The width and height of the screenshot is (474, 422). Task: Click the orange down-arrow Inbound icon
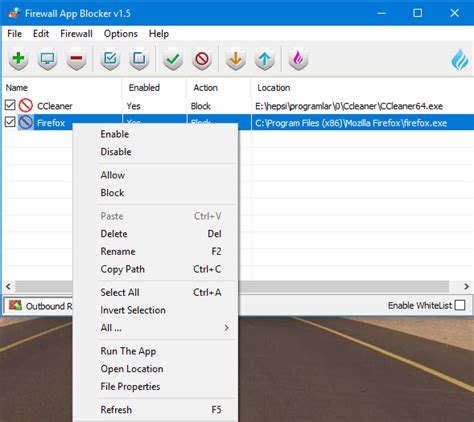pos(236,59)
